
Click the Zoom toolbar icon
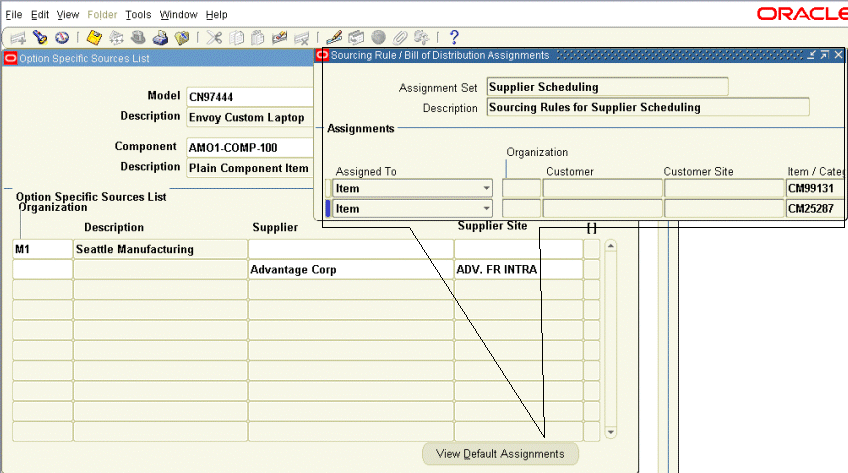click(x=356, y=37)
